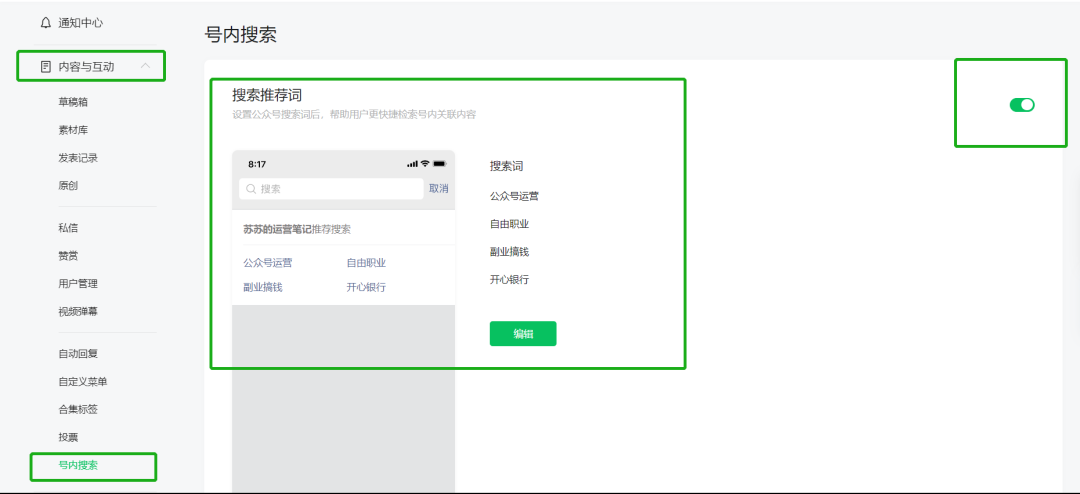Select 原创 menu item
Image resolution: width=1080 pixels, height=494 pixels.
click(x=68, y=185)
